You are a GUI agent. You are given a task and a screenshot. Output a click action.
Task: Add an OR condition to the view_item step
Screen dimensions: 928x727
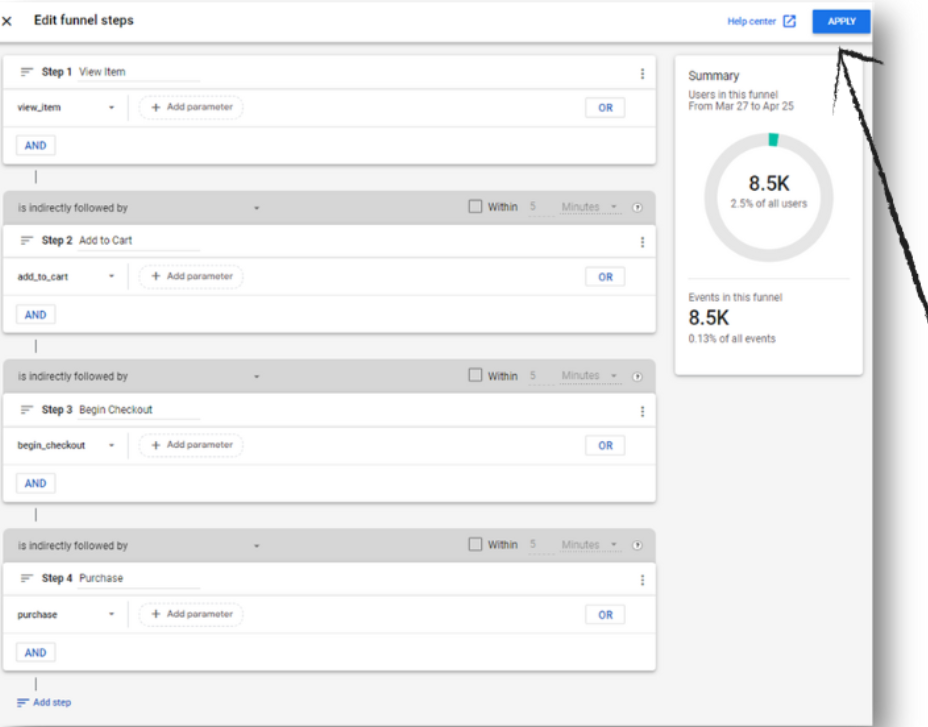coord(604,106)
